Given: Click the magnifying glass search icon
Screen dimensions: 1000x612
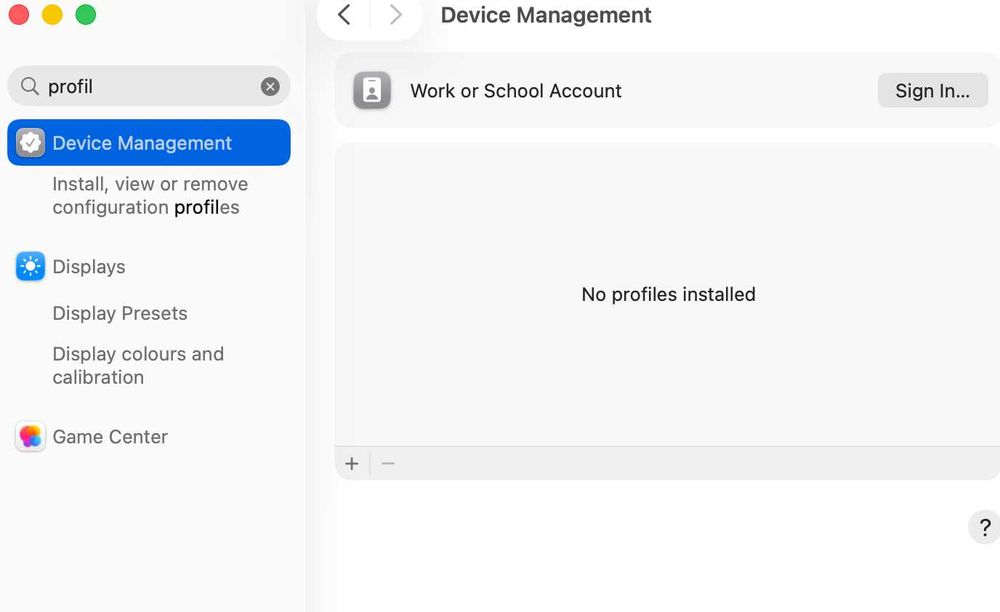Looking at the screenshot, I should (29, 86).
